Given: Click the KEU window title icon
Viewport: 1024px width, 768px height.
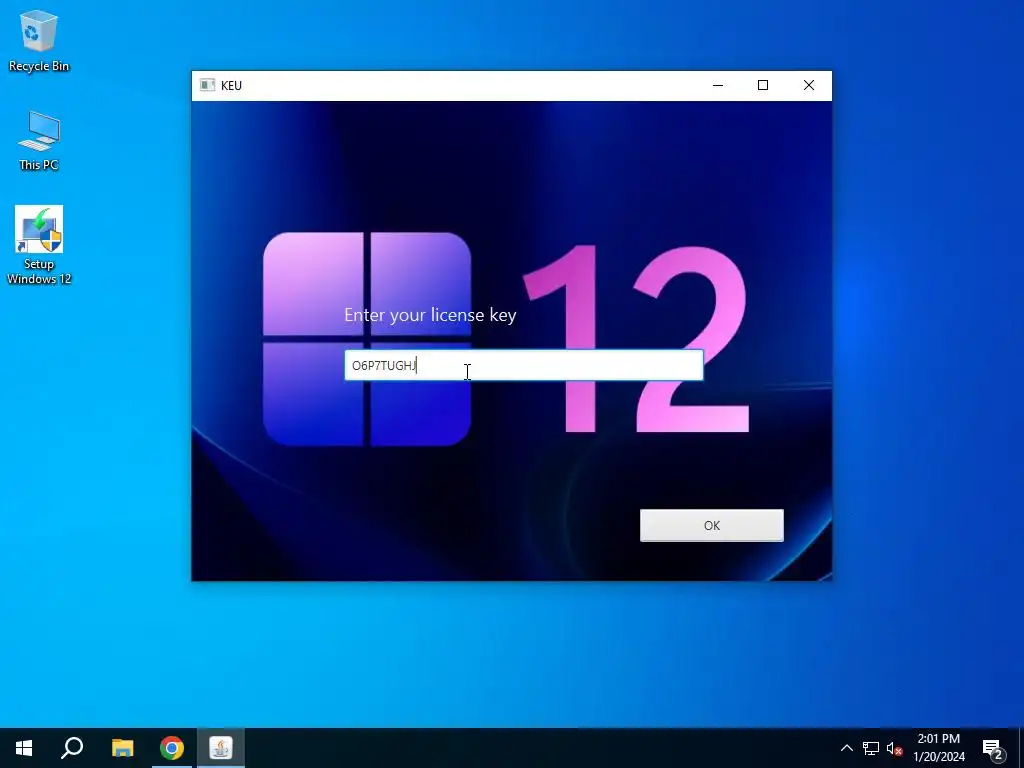Looking at the screenshot, I should point(207,86).
